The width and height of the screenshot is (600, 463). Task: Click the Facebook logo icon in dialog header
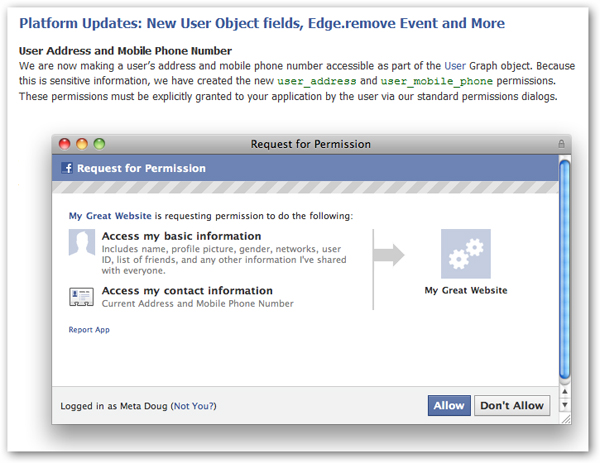click(x=67, y=168)
